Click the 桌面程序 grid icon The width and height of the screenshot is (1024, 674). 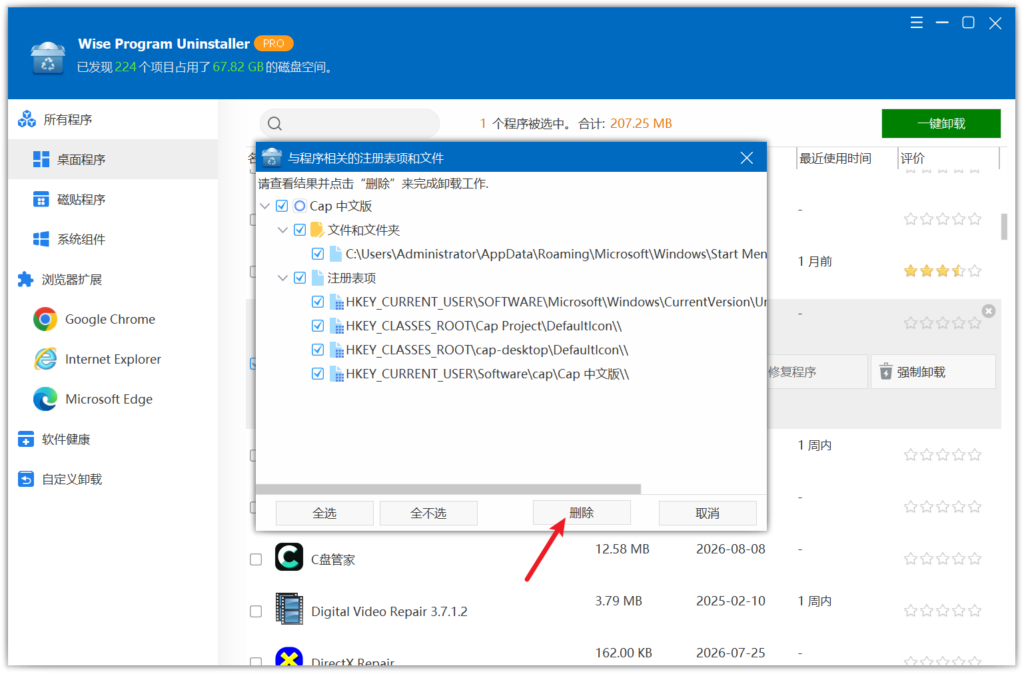coord(41,159)
